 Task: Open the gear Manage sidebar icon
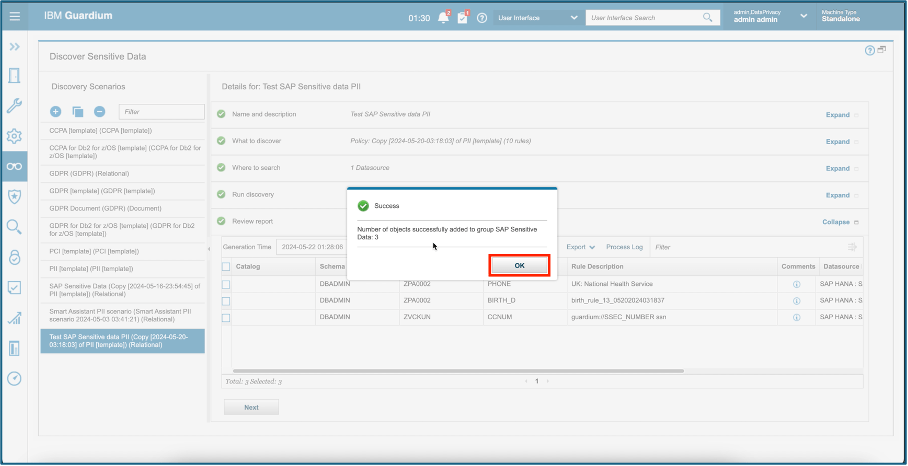point(14,137)
